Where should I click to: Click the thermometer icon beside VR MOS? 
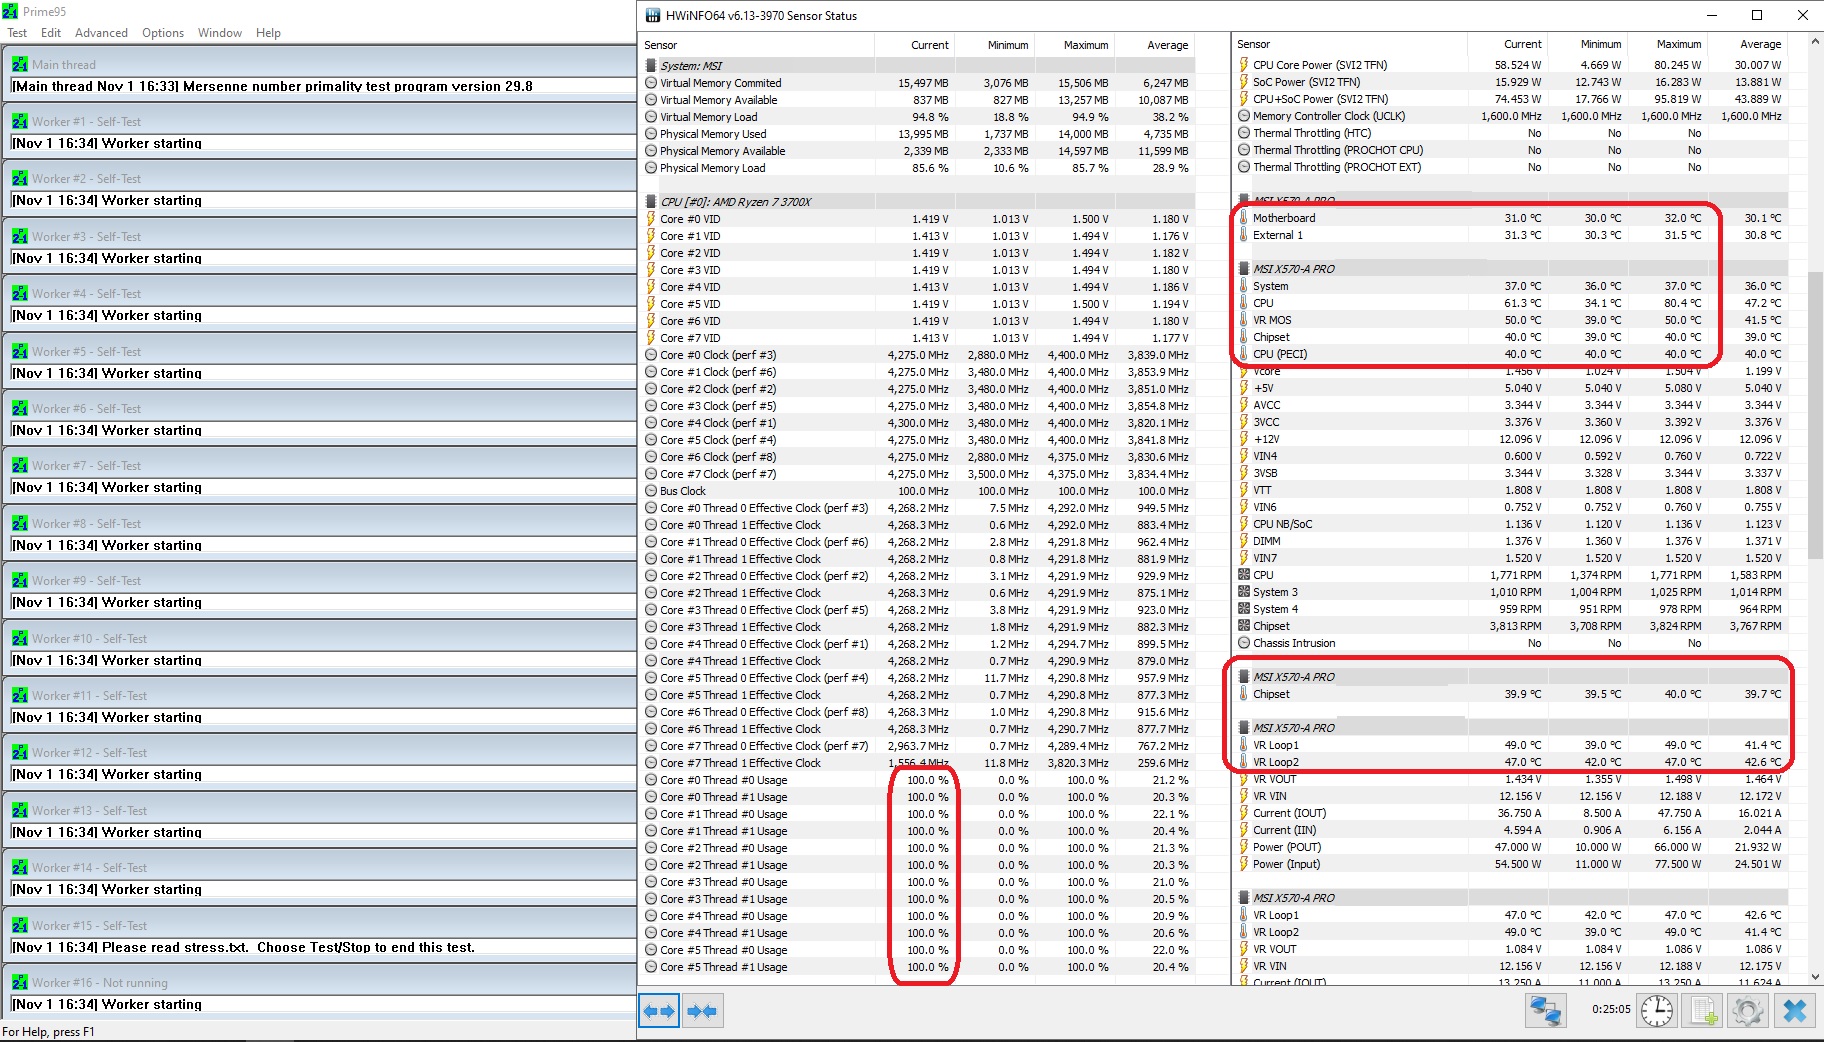1244,320
